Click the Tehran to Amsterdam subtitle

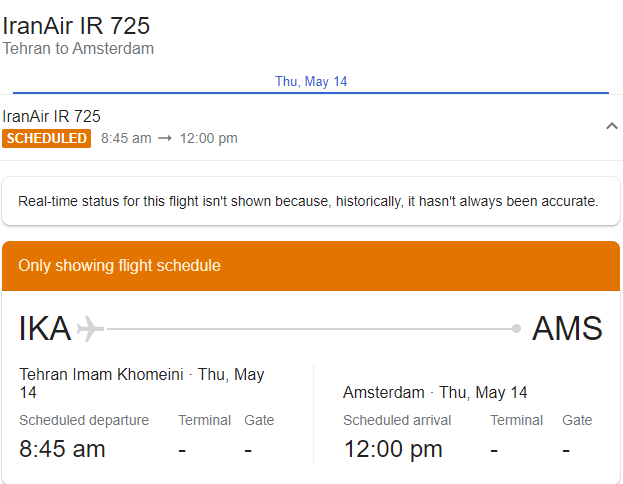[x=78, y=48]
